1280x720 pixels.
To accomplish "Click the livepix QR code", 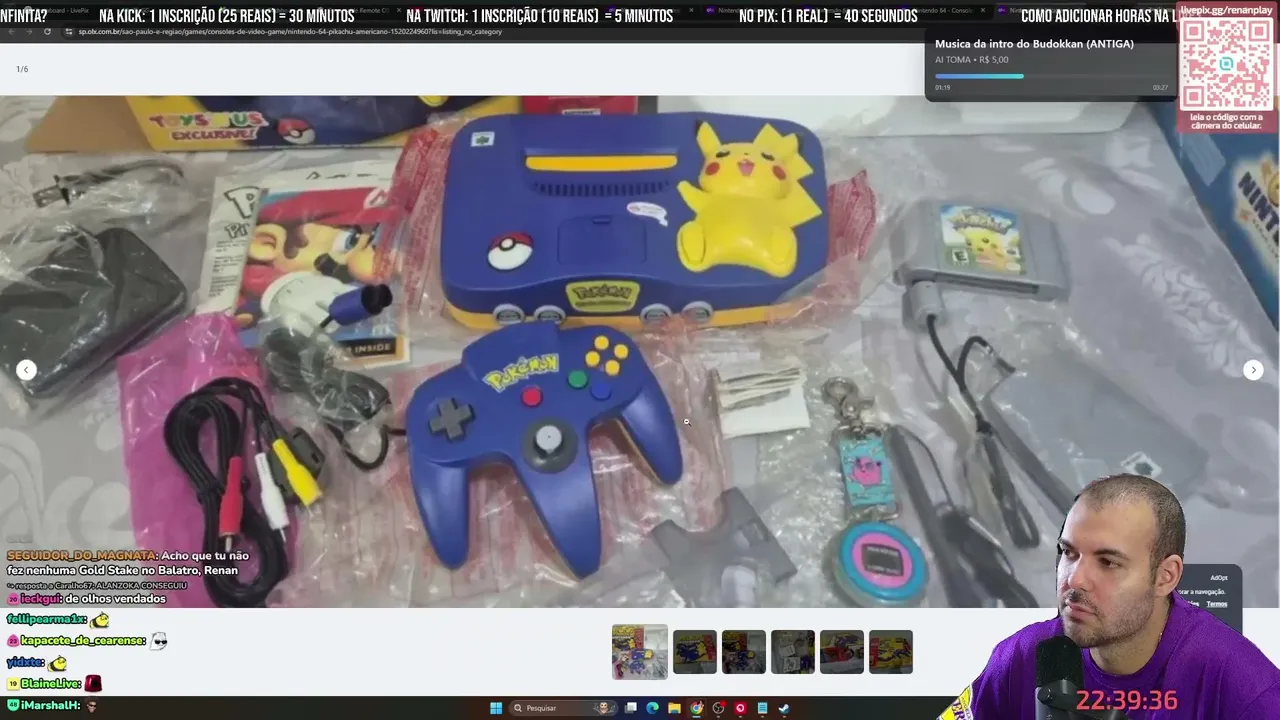I will click(x=1226, y=64).
